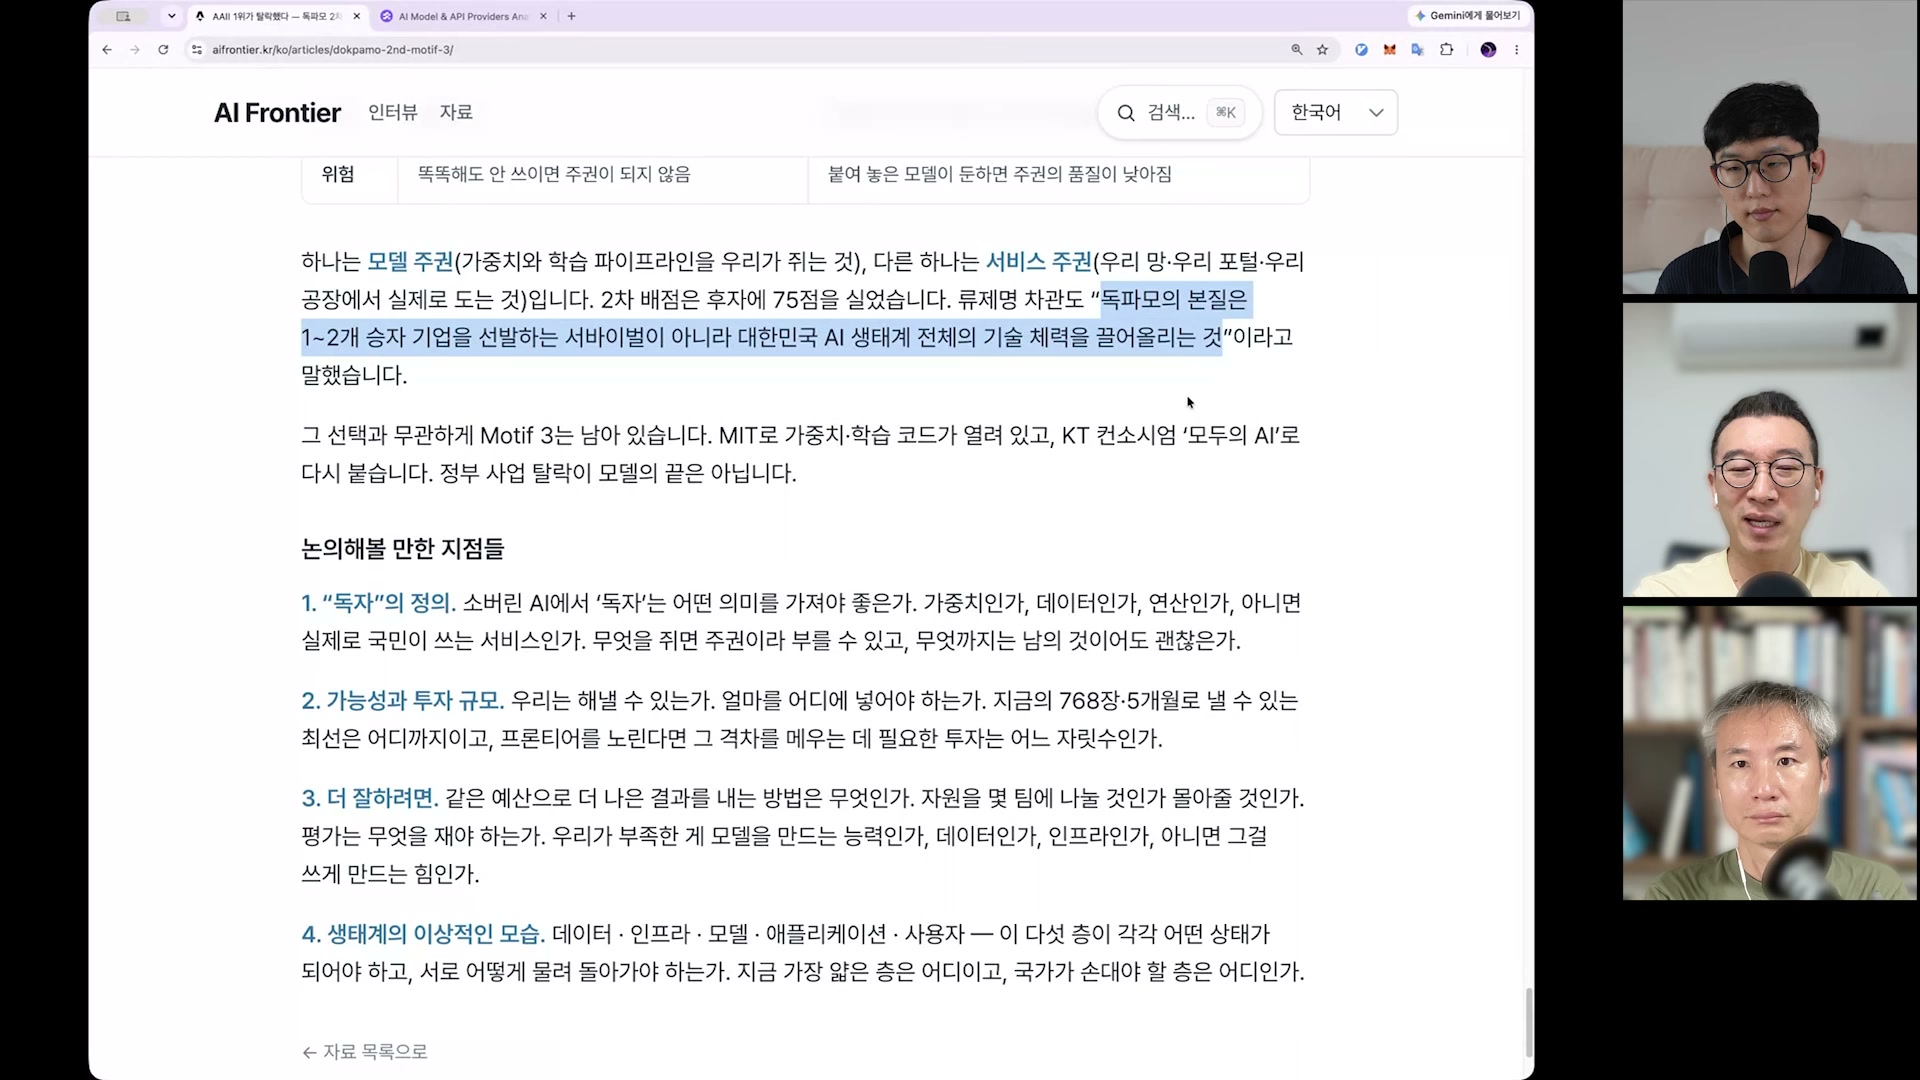This screenshot has width=1920, height=1080.
Task: Open the Chrome three-dot menu
Action: [x=1516, y=49]
